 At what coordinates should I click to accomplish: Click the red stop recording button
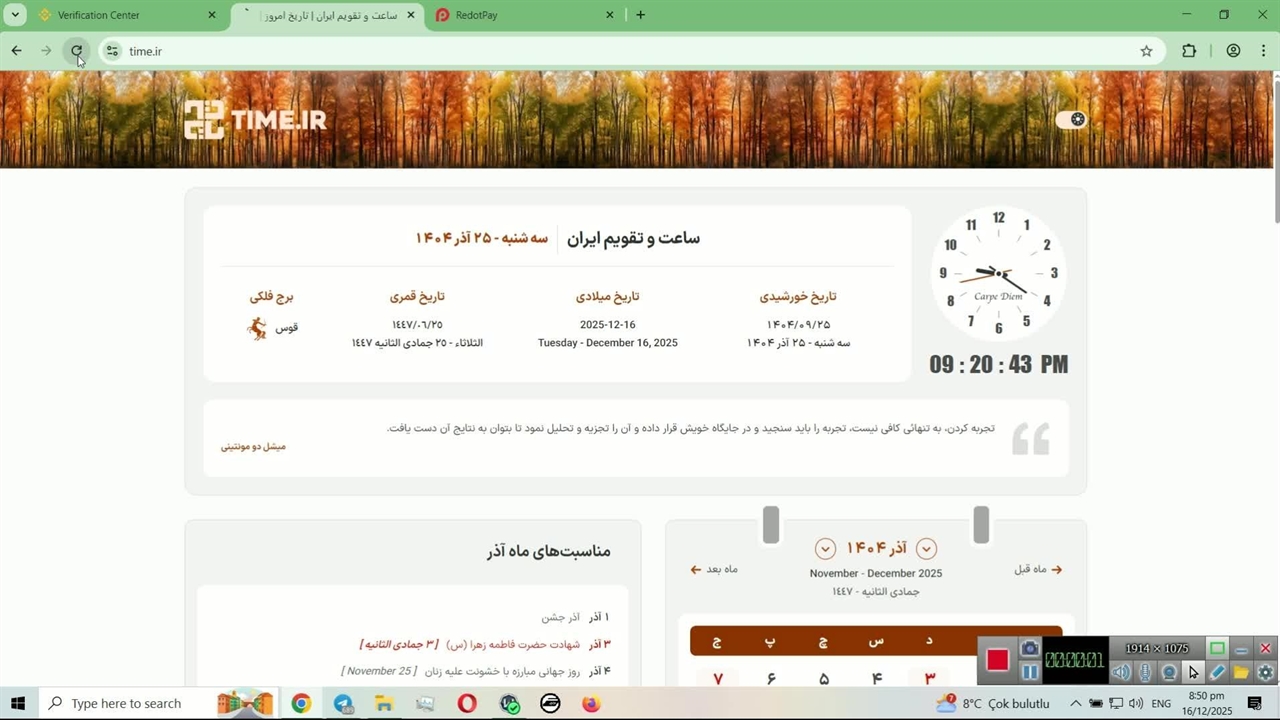tap(997, 660)
